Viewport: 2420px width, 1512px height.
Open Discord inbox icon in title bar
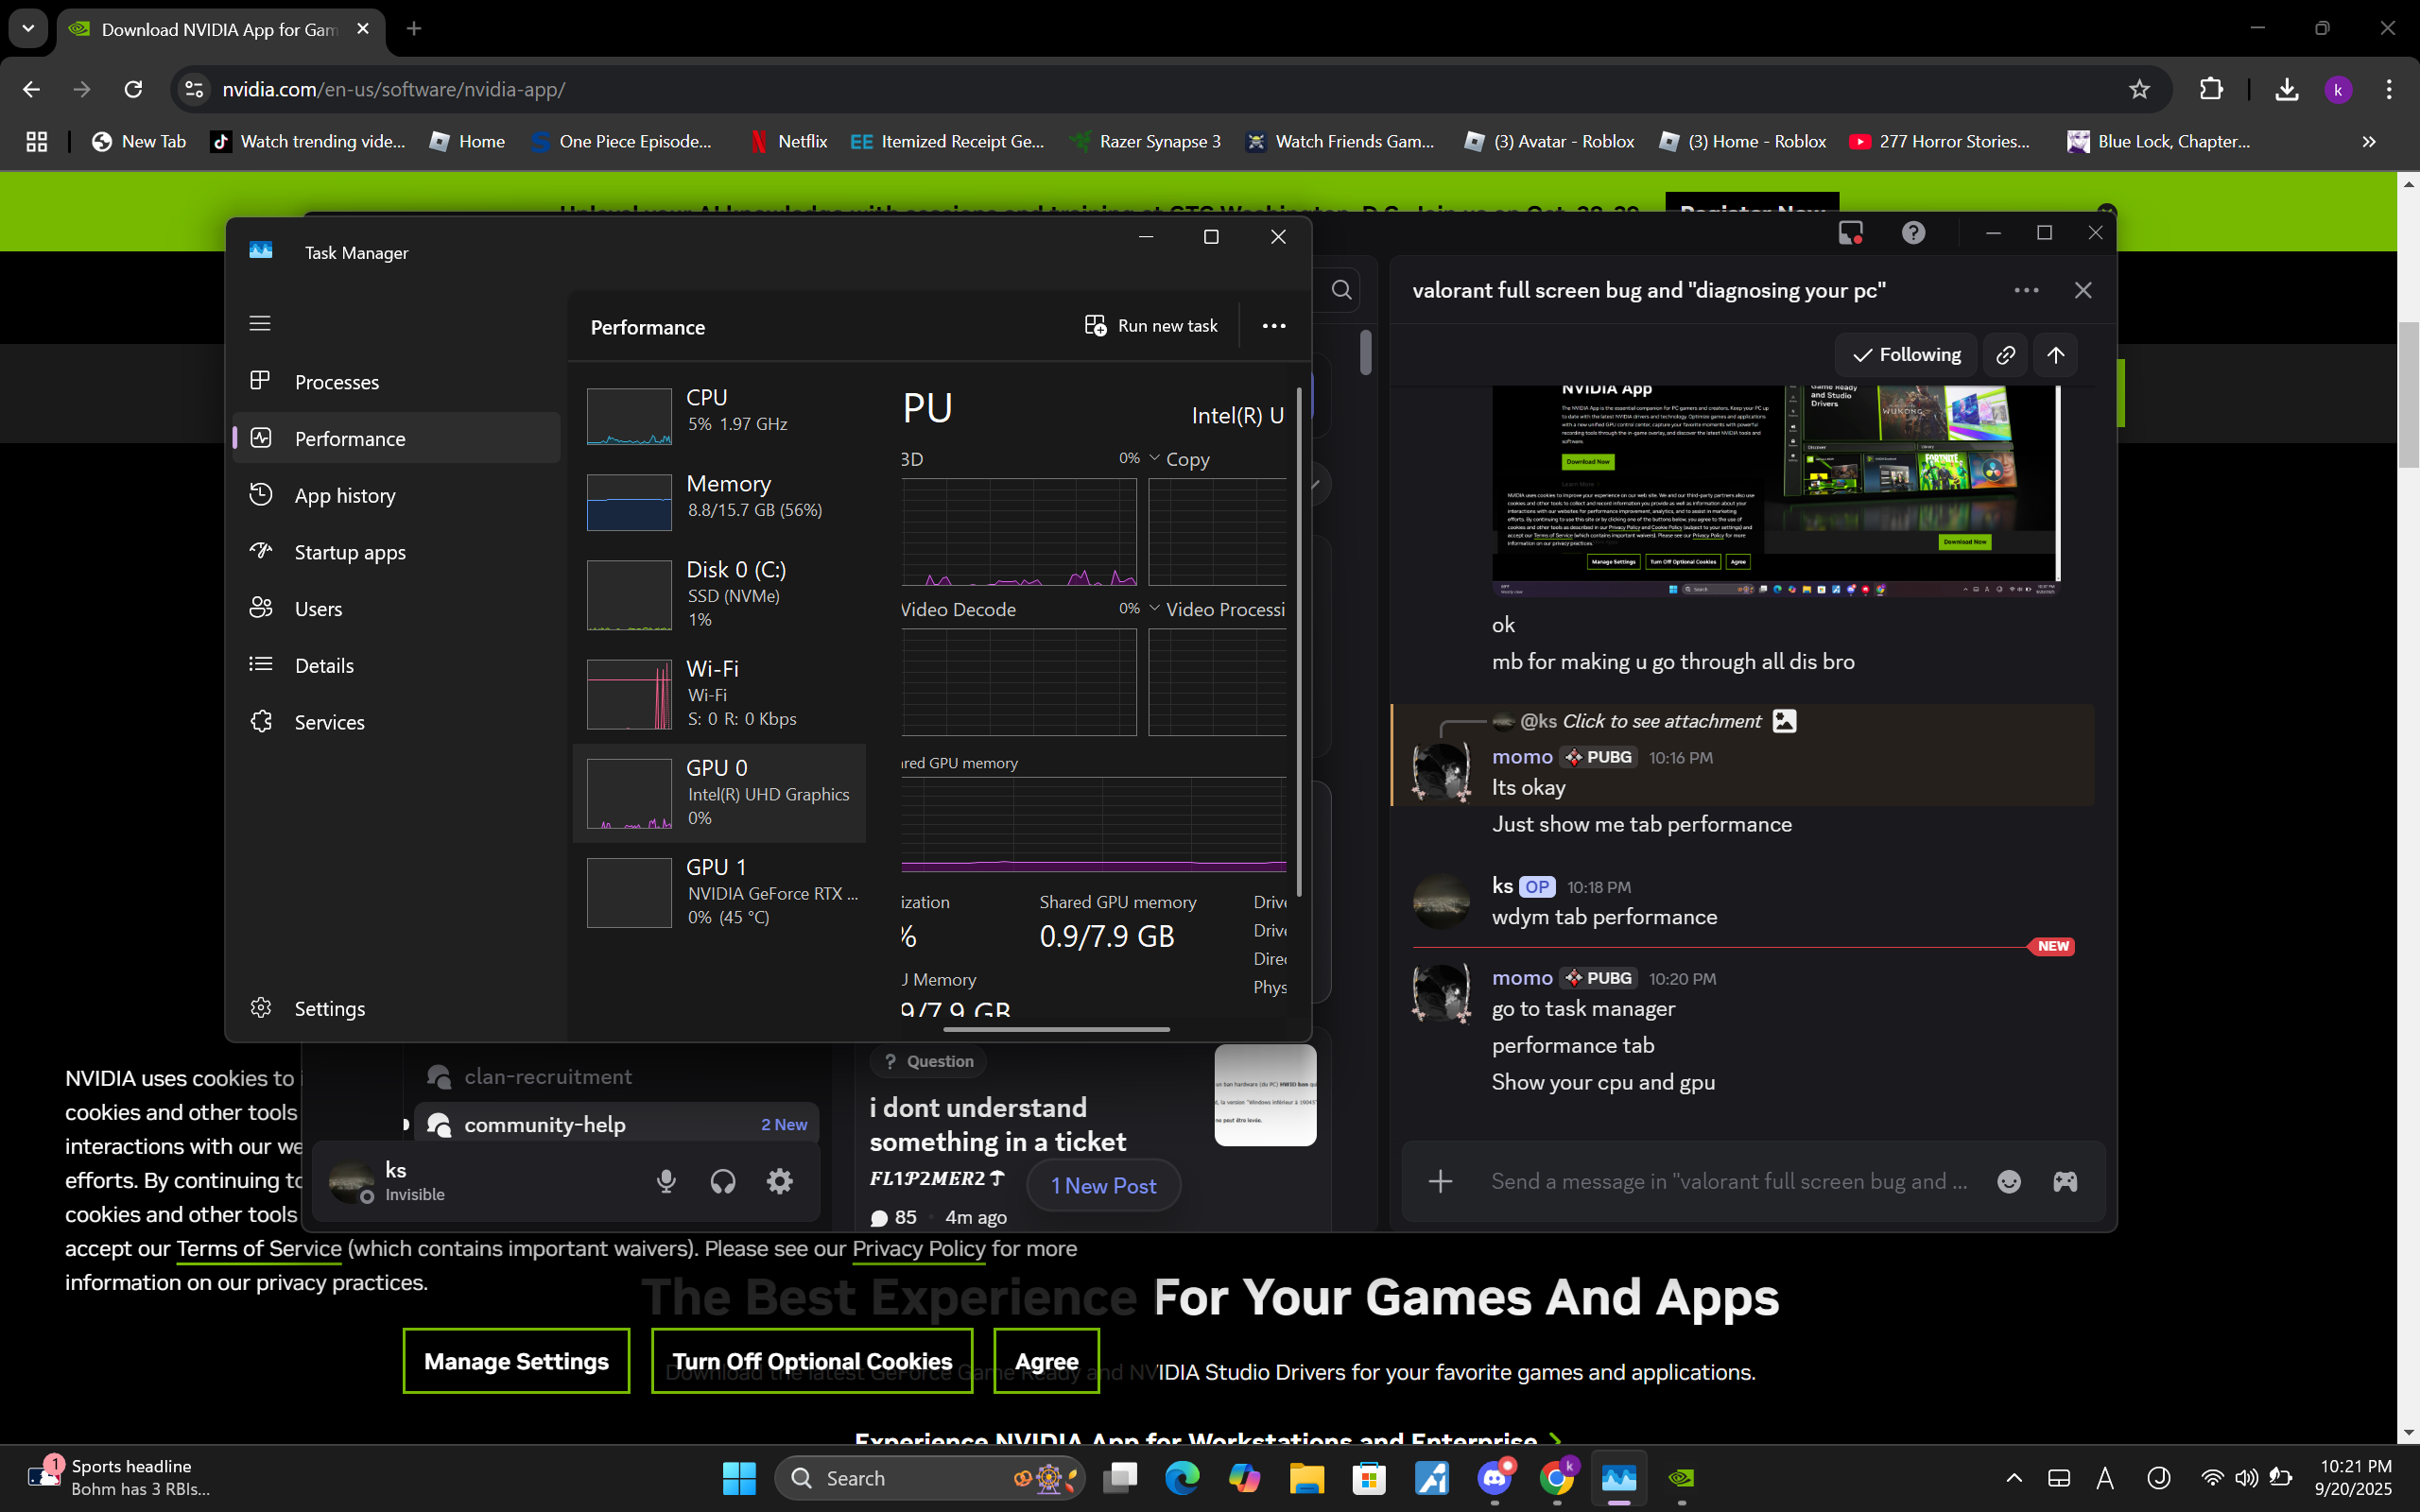tap(1850, 233)
